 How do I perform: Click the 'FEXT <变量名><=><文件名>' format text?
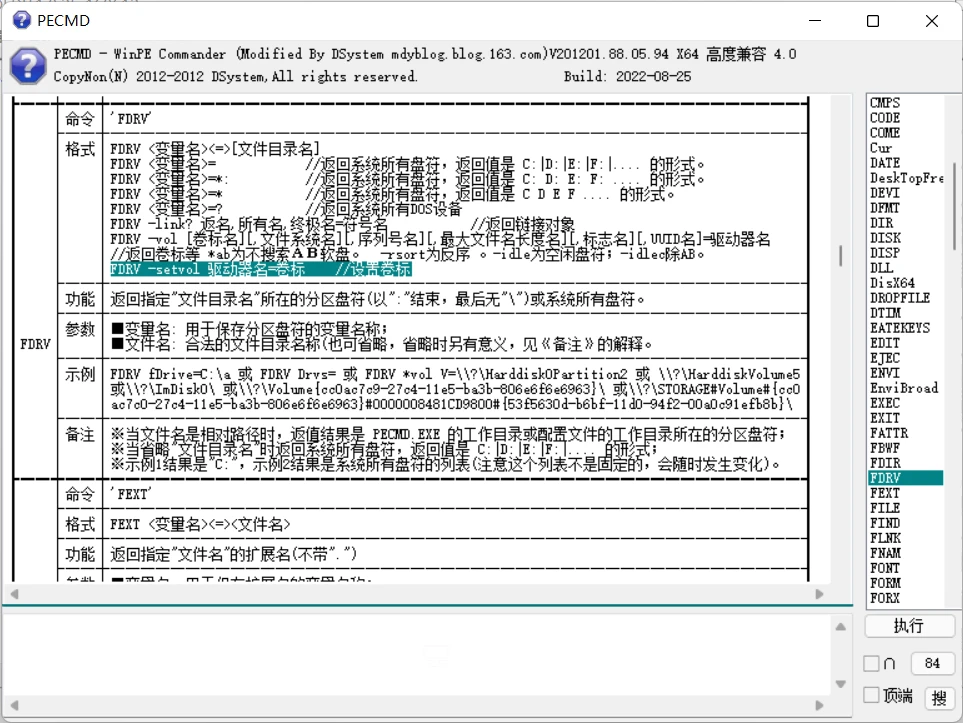pyautogui.click(x=200, y=525)
